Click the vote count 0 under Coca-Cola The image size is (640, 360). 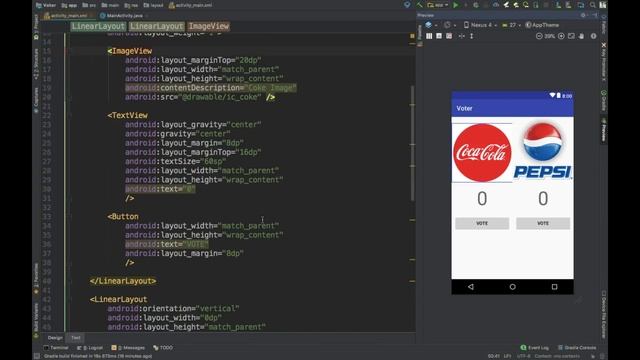(x=482, y=199)
